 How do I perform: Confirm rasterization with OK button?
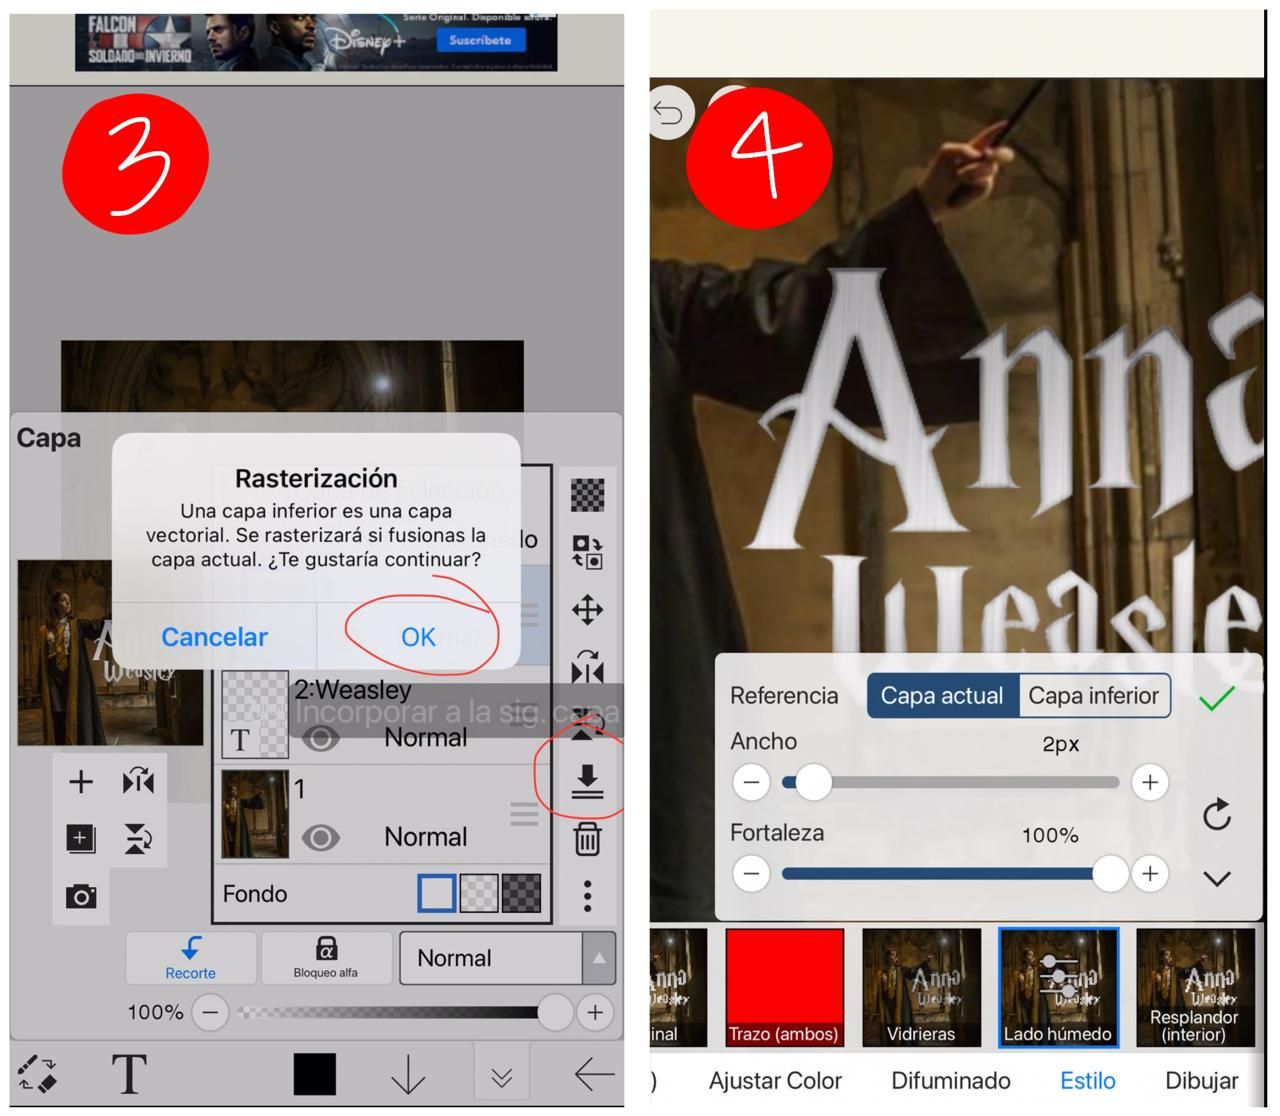418,637
